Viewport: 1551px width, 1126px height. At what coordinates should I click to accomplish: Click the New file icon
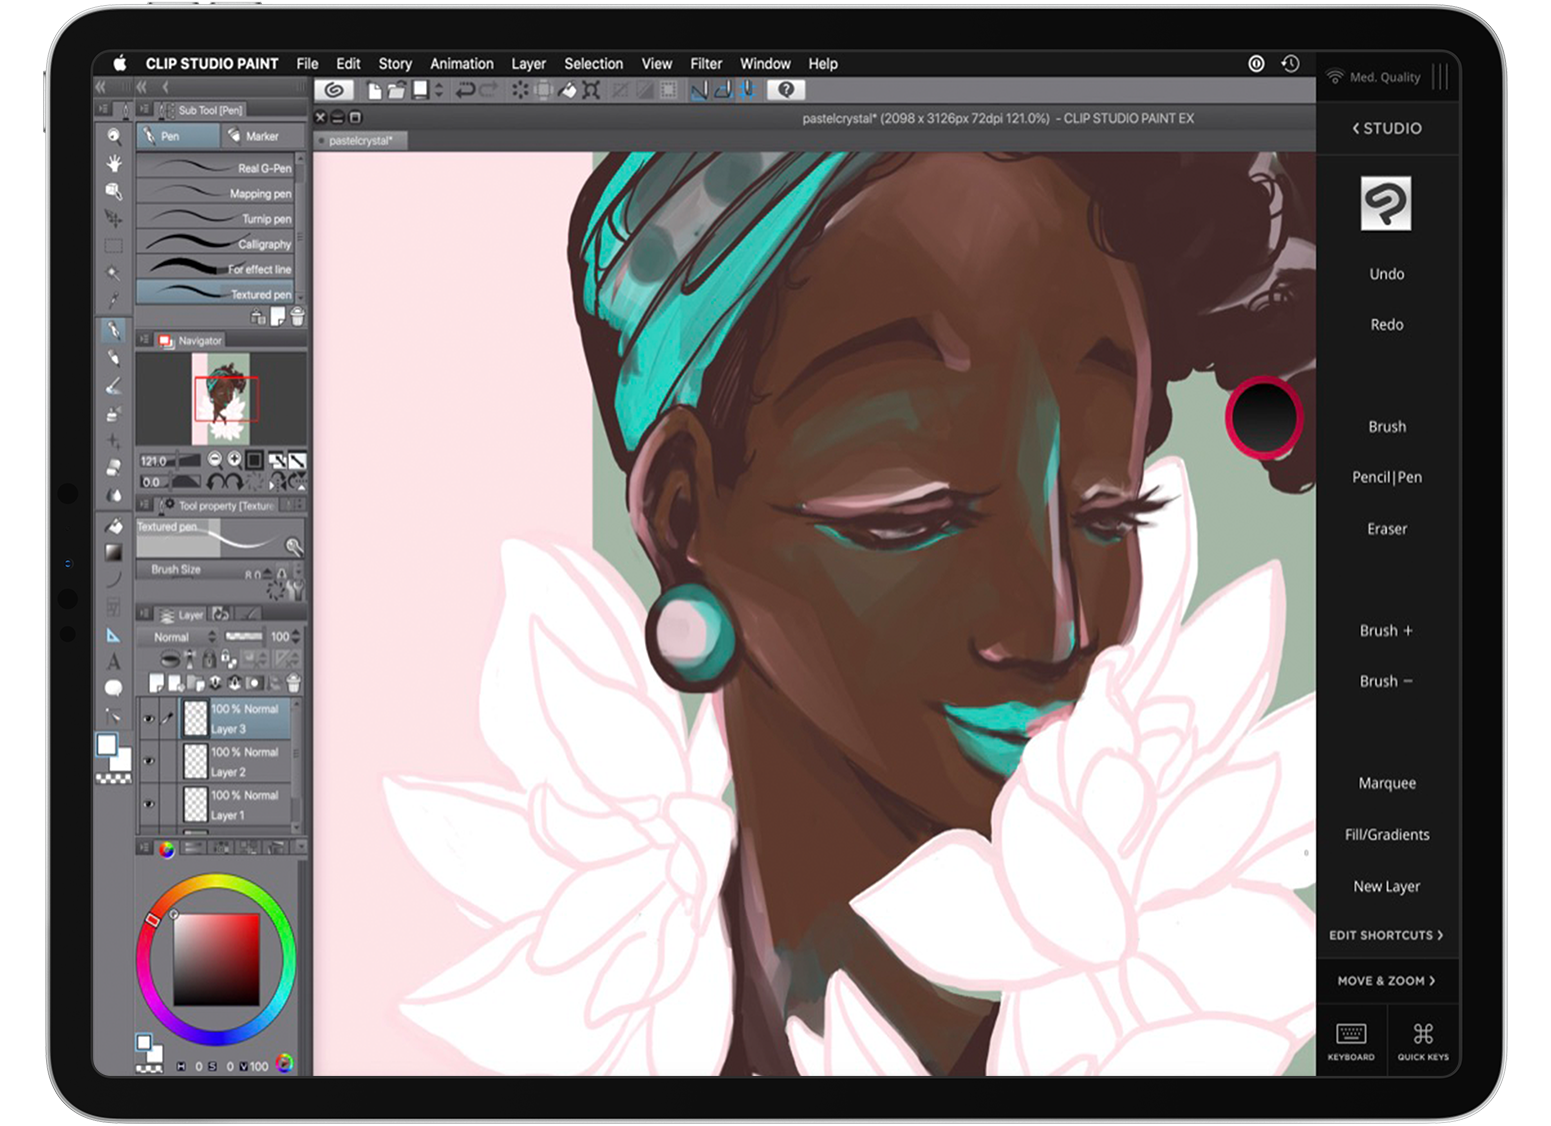click(375, 91)
